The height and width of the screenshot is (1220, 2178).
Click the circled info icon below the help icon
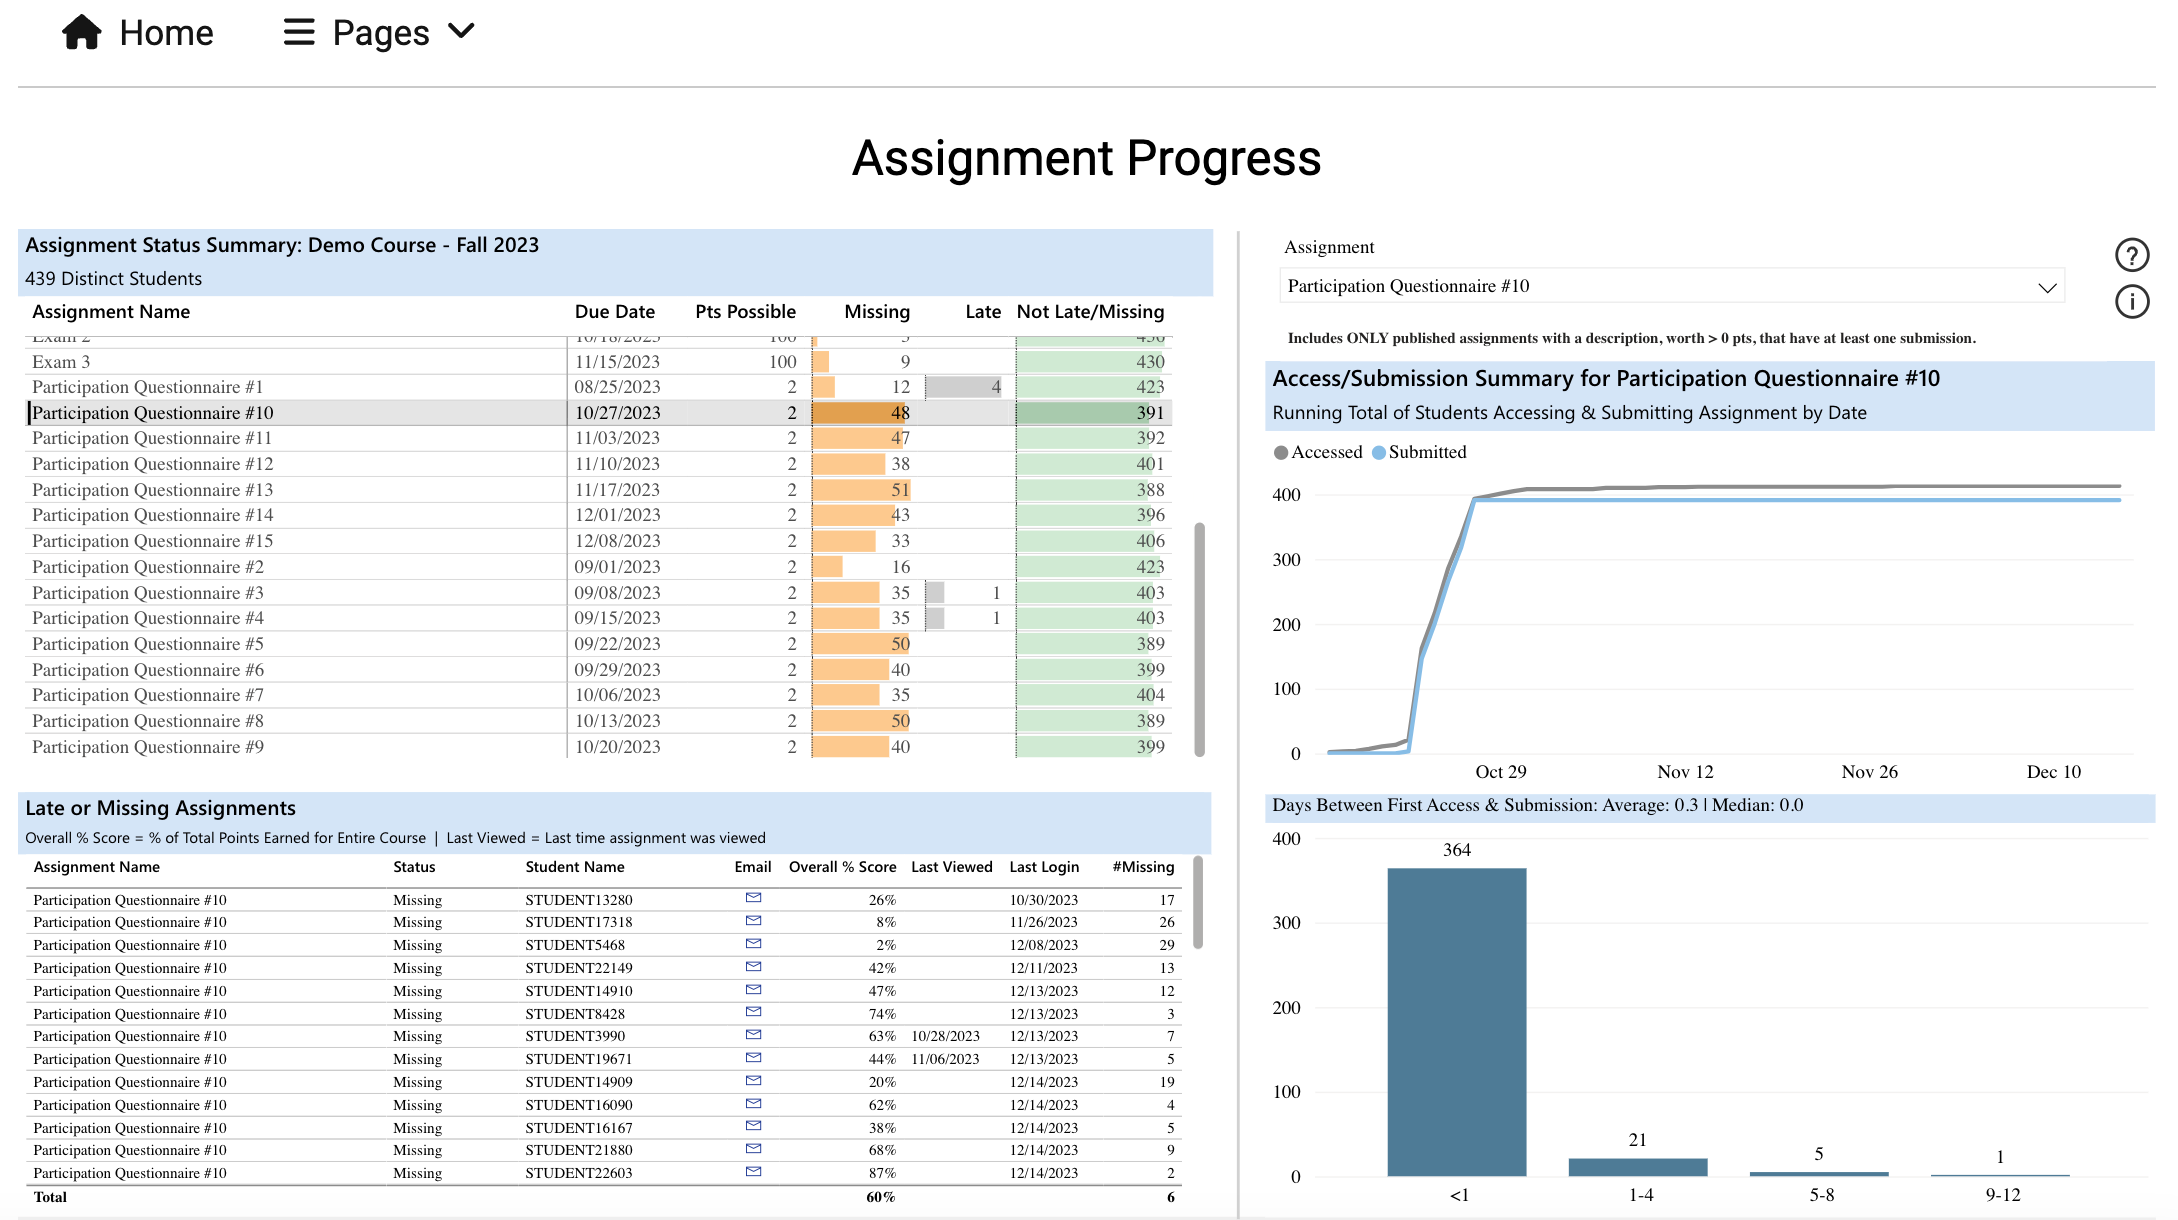tap(2131, 302)
